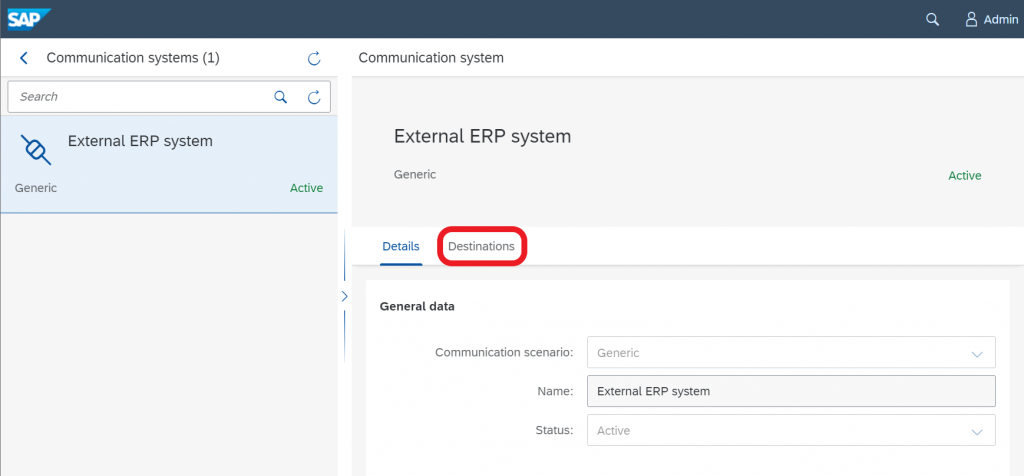Click Active status in list item

tap(306, 188)
